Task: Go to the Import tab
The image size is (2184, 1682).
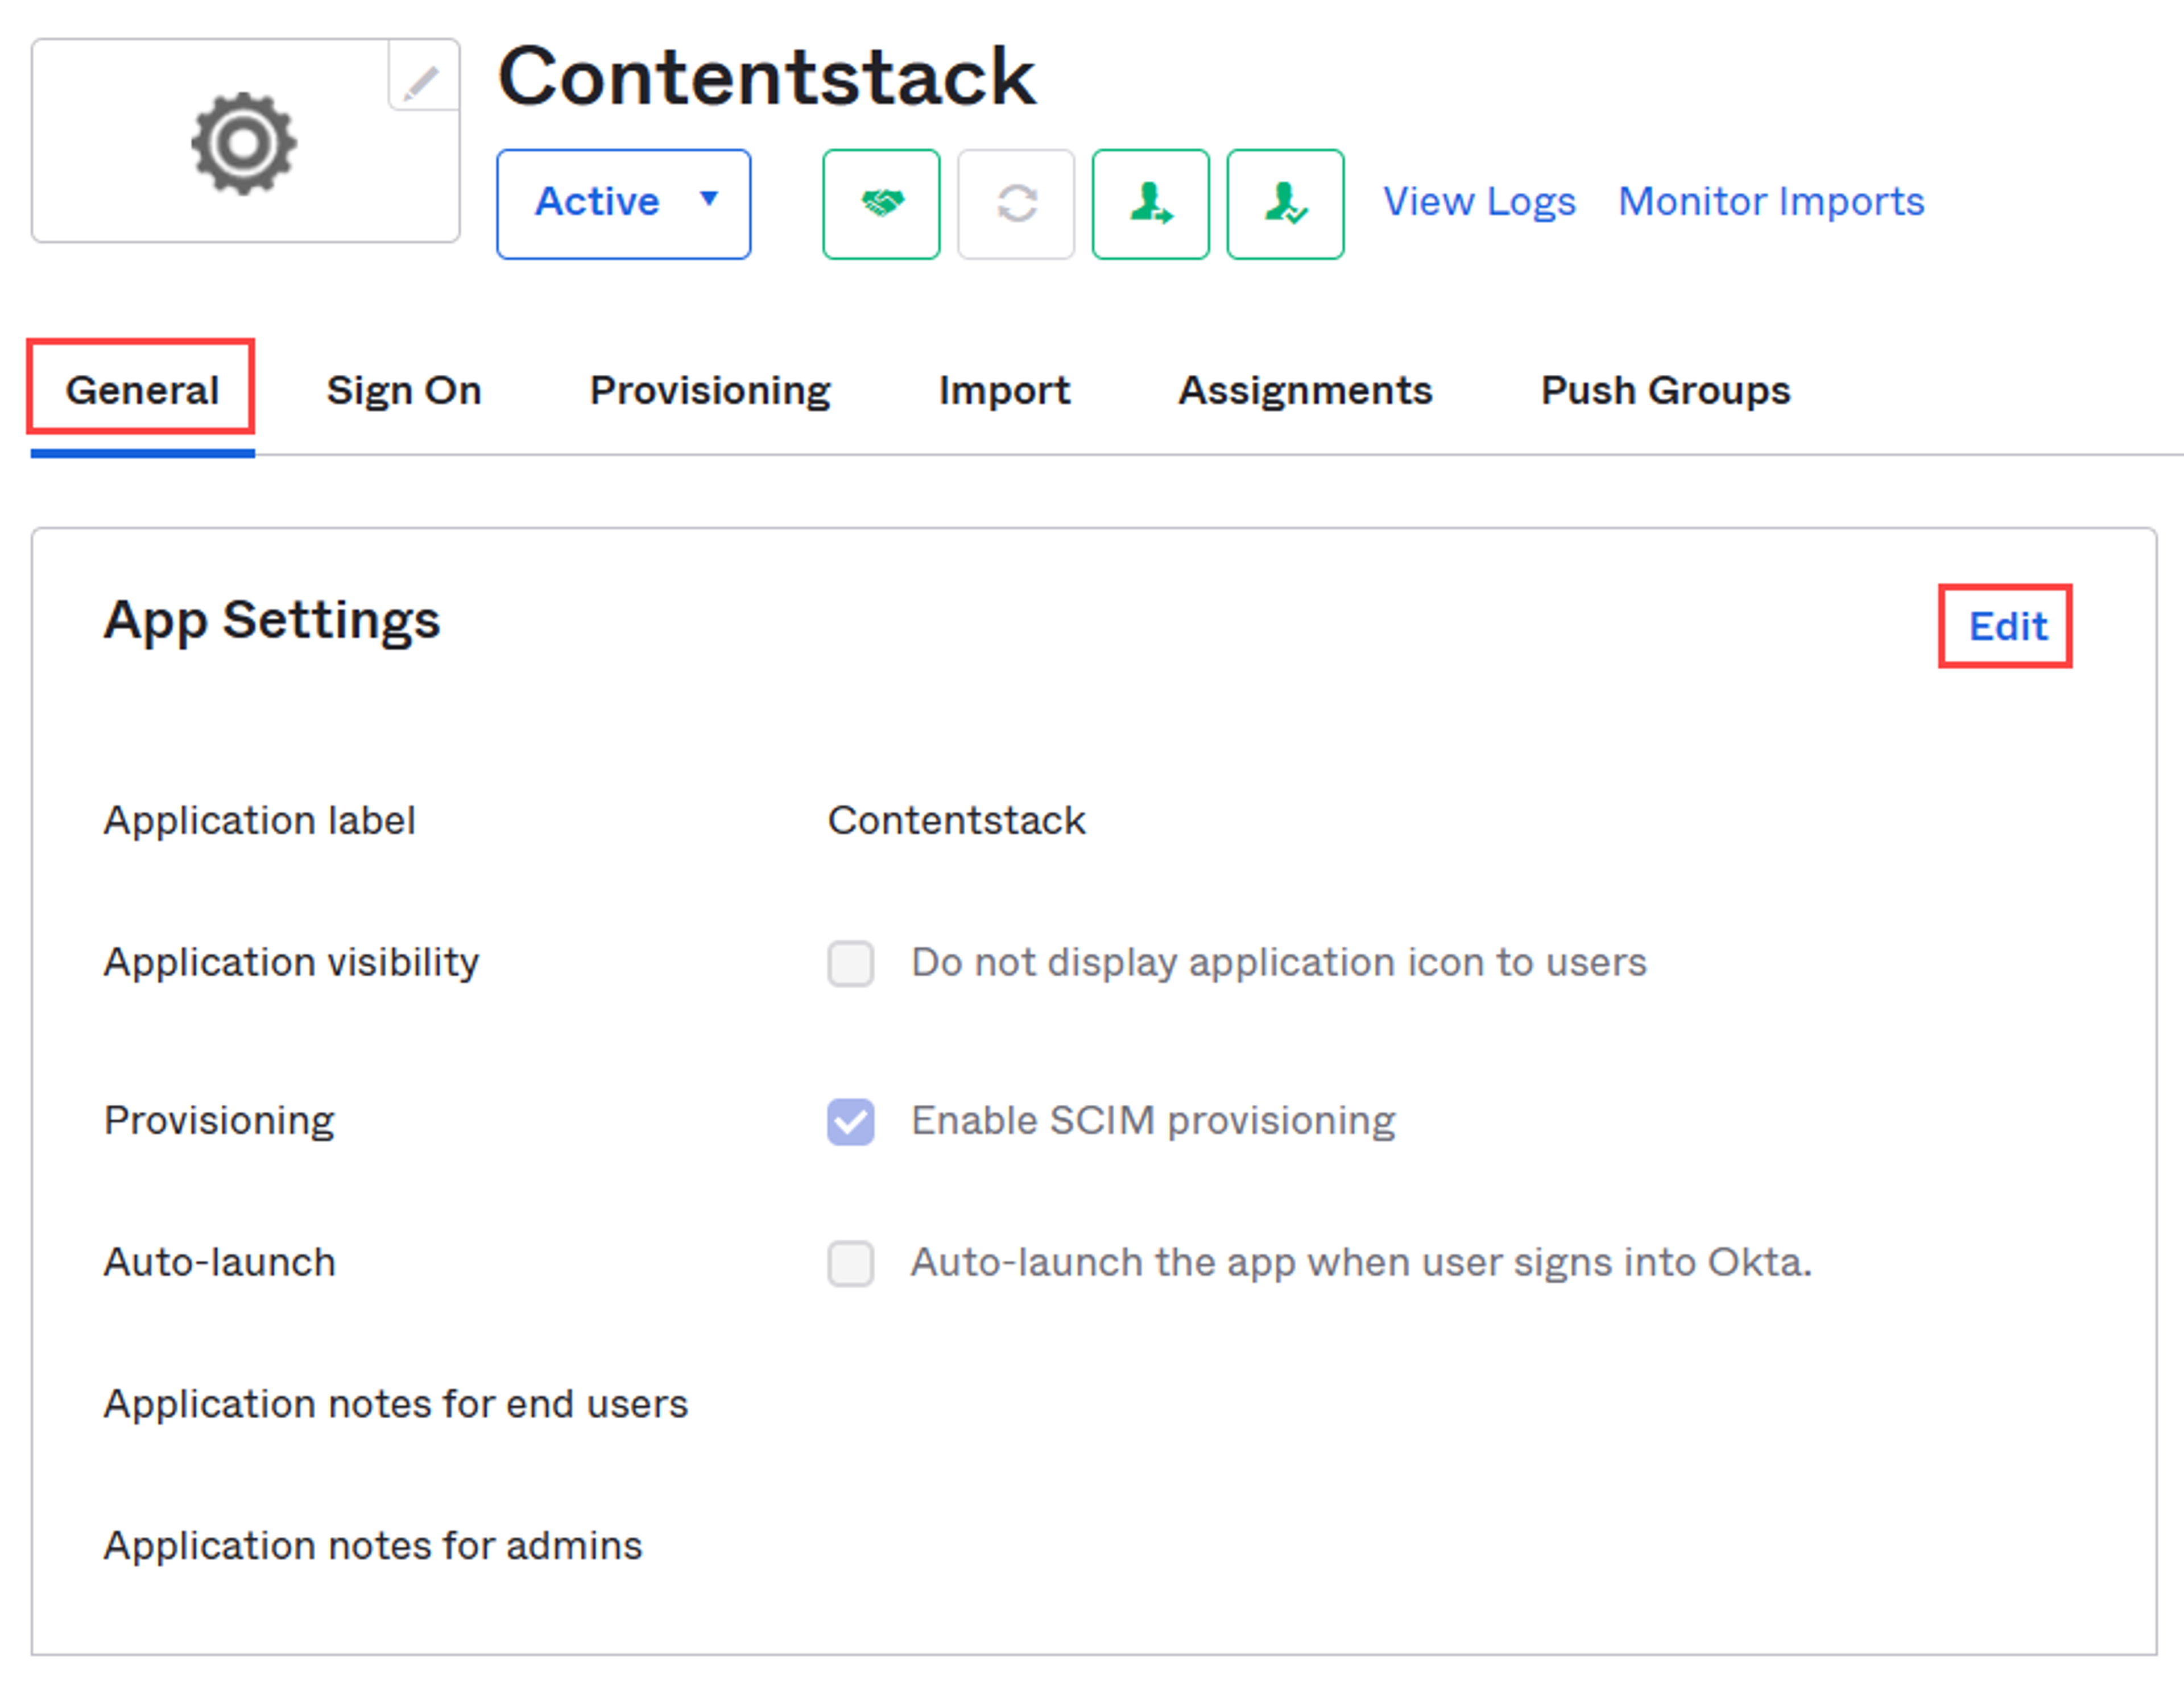Action: coord(1004,390)
